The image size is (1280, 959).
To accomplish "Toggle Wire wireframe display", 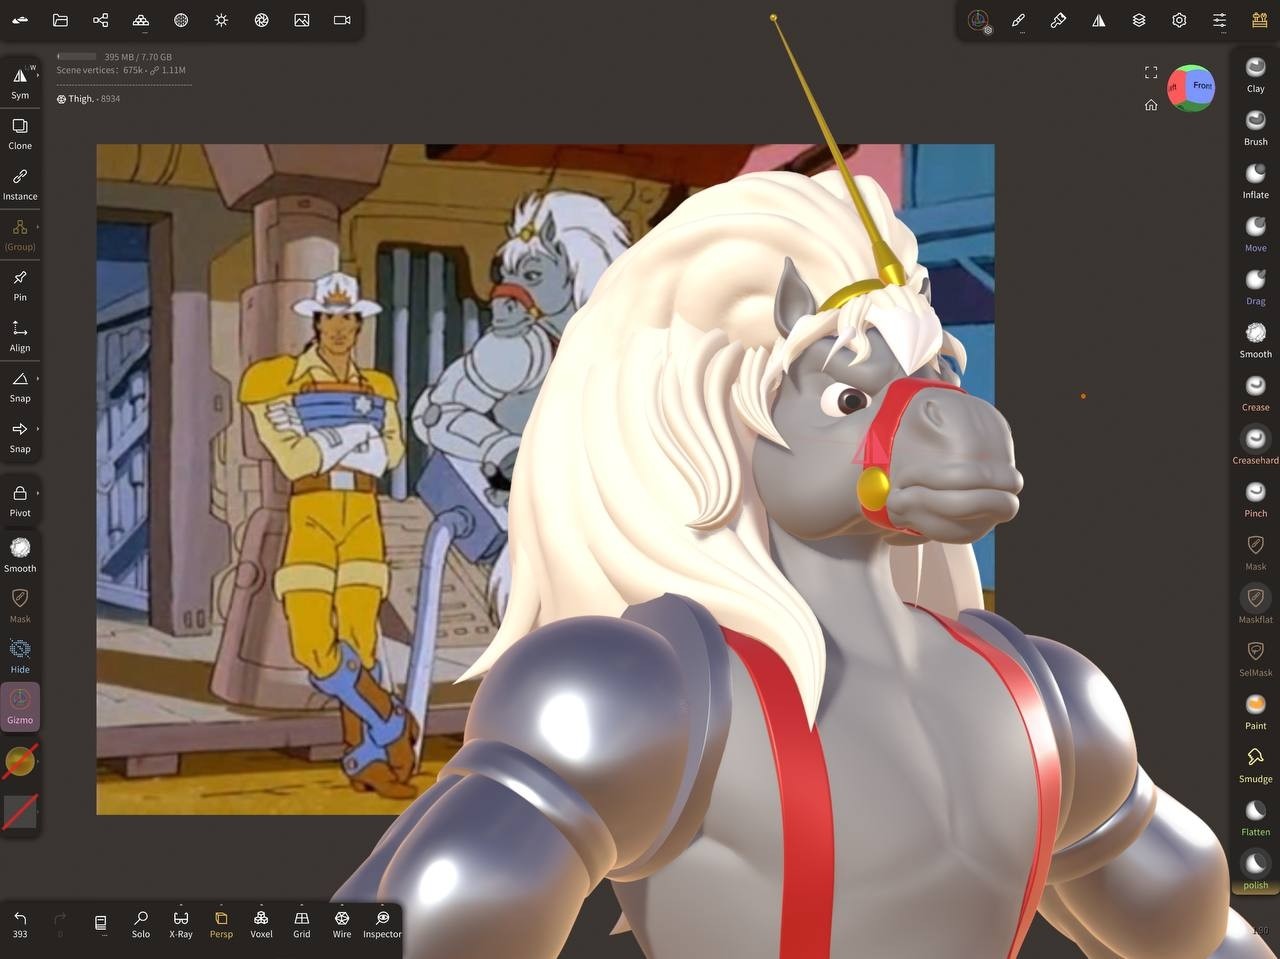I will point(342,924).
